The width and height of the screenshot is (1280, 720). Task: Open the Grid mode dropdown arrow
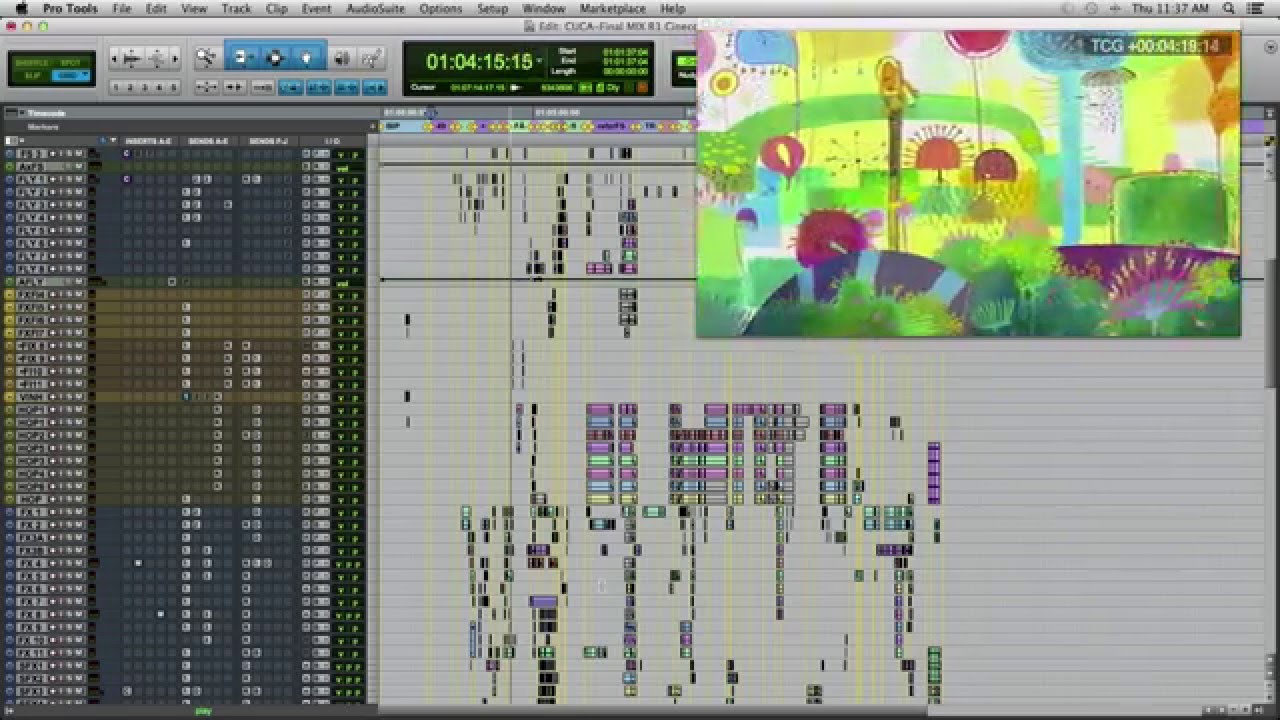click(x=83, y=75)
